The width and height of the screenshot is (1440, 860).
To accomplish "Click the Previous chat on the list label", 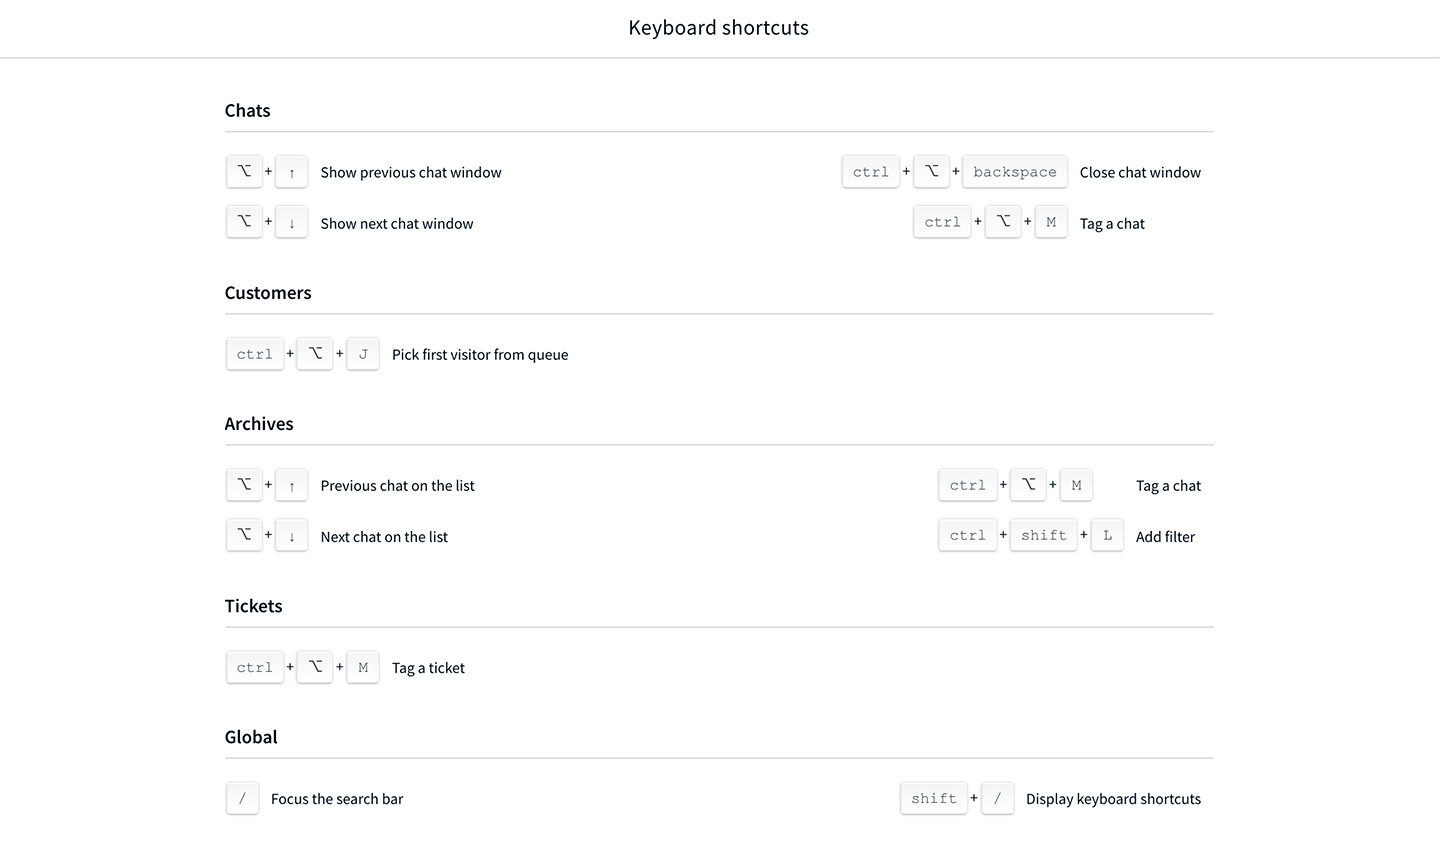I will (x=397, y=485).
